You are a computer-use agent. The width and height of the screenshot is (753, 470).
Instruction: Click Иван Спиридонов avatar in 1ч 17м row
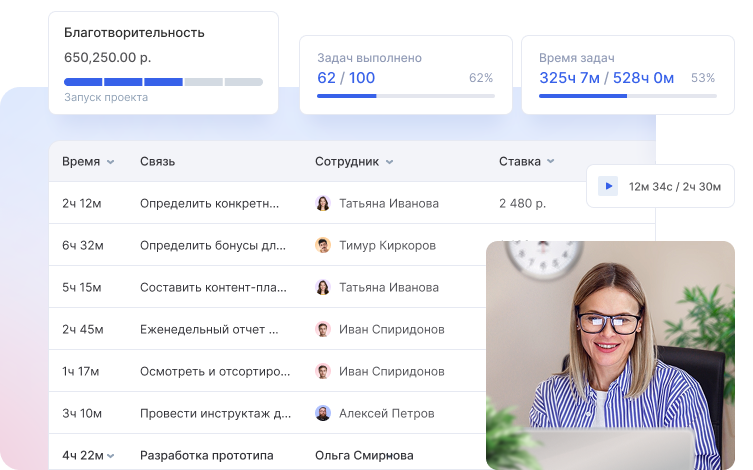click(323, 371)
